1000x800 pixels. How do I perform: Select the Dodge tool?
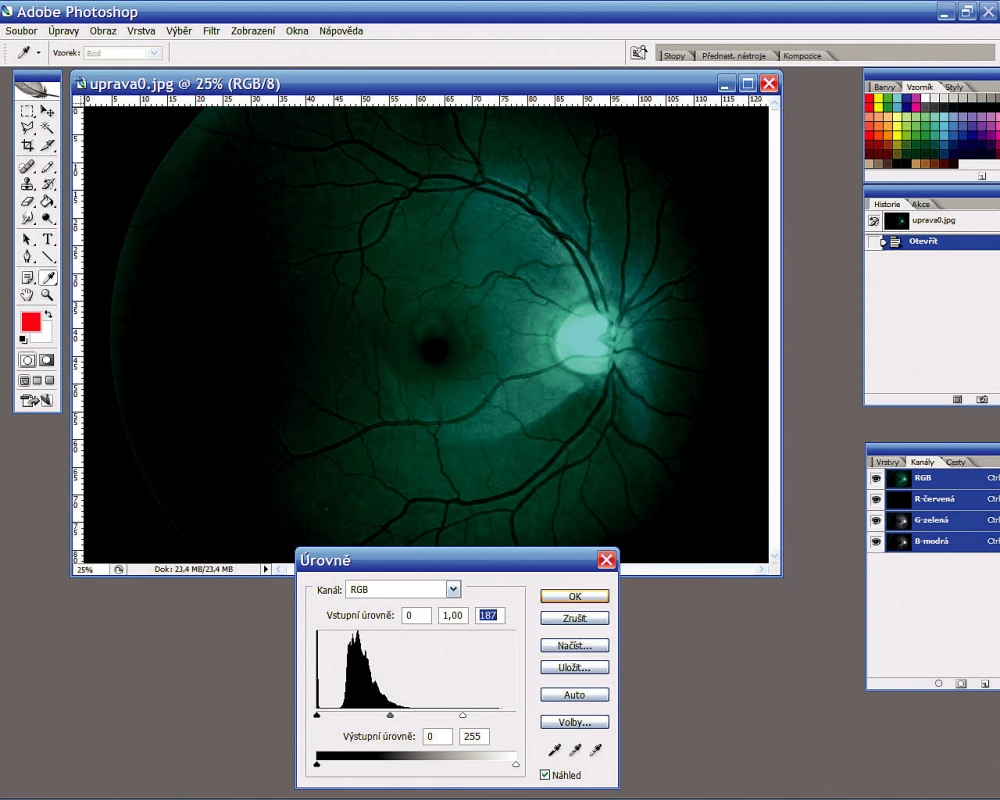[47, 218]
